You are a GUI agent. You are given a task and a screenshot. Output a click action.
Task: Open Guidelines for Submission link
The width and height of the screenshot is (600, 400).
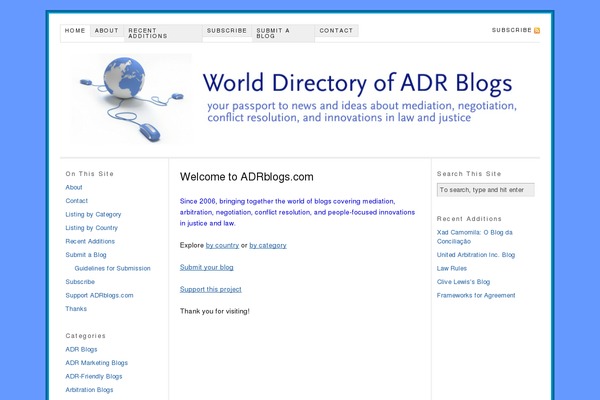click(112, 268)
